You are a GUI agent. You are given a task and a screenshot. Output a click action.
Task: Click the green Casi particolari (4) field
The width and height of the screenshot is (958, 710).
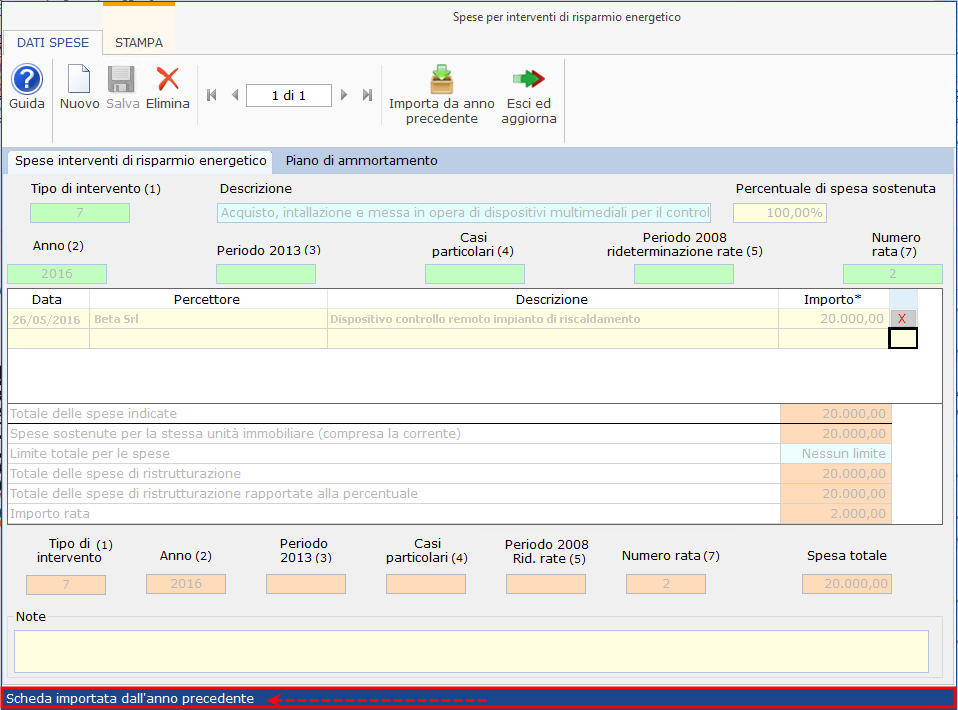[x=475, y=274]
